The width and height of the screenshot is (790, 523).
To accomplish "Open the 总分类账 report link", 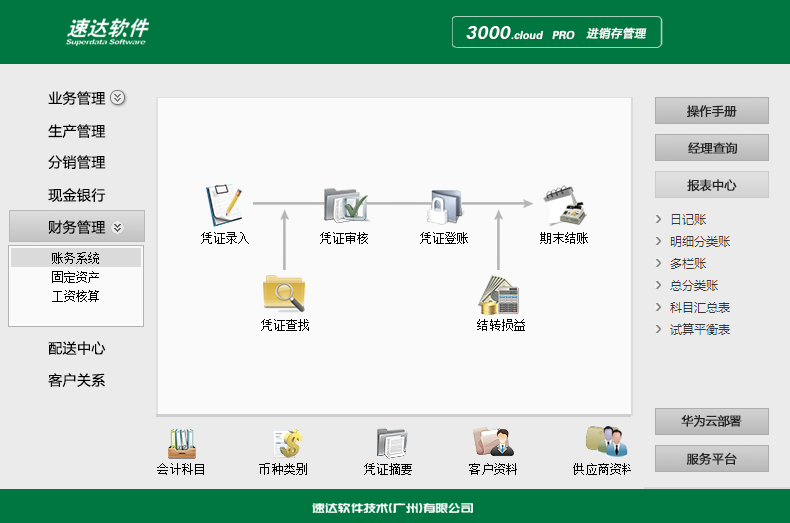I will [694, 286].
